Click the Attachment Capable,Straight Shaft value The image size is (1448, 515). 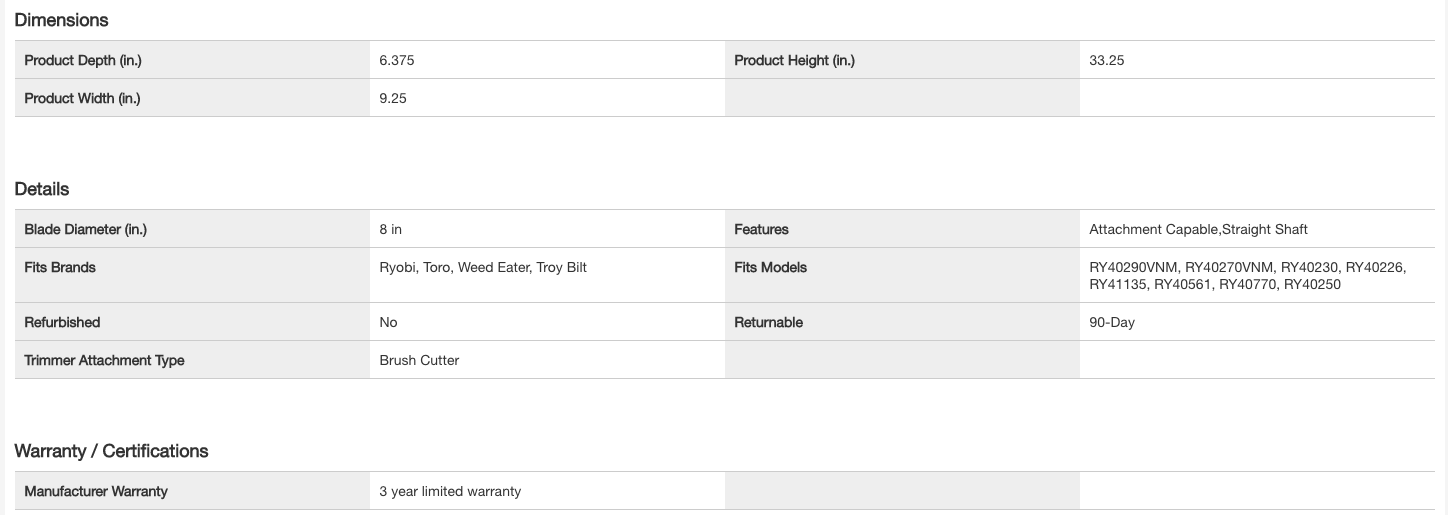(1198, 229)
